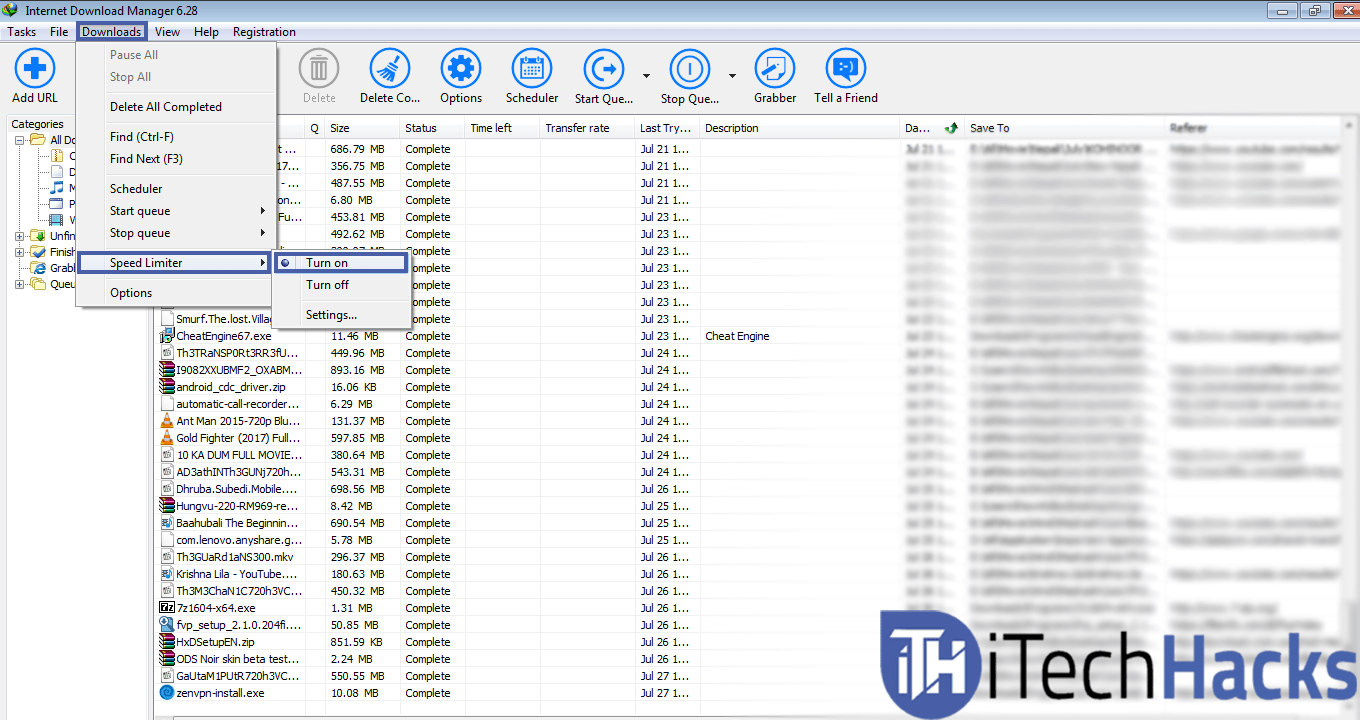Click the Delete Completed broom icon
The height and width of the screenshot is (720, 1360).
coord(390,70)
